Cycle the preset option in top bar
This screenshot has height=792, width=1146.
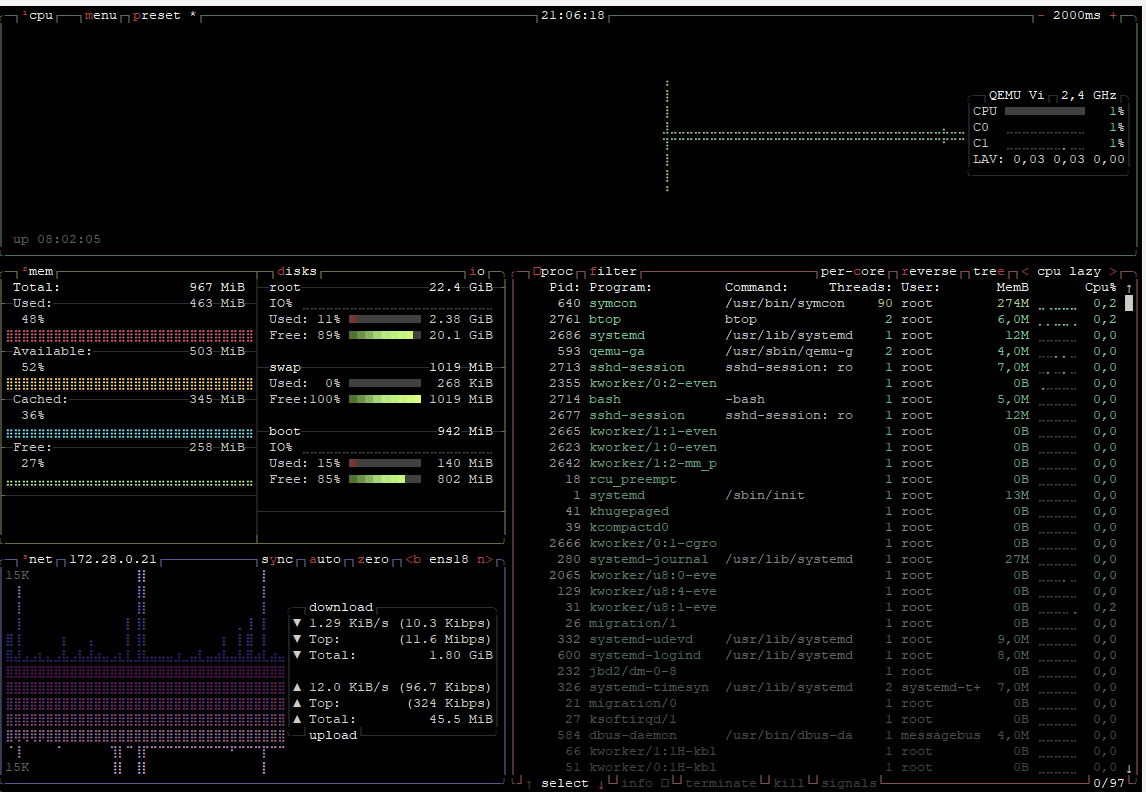tap(157, 16)
